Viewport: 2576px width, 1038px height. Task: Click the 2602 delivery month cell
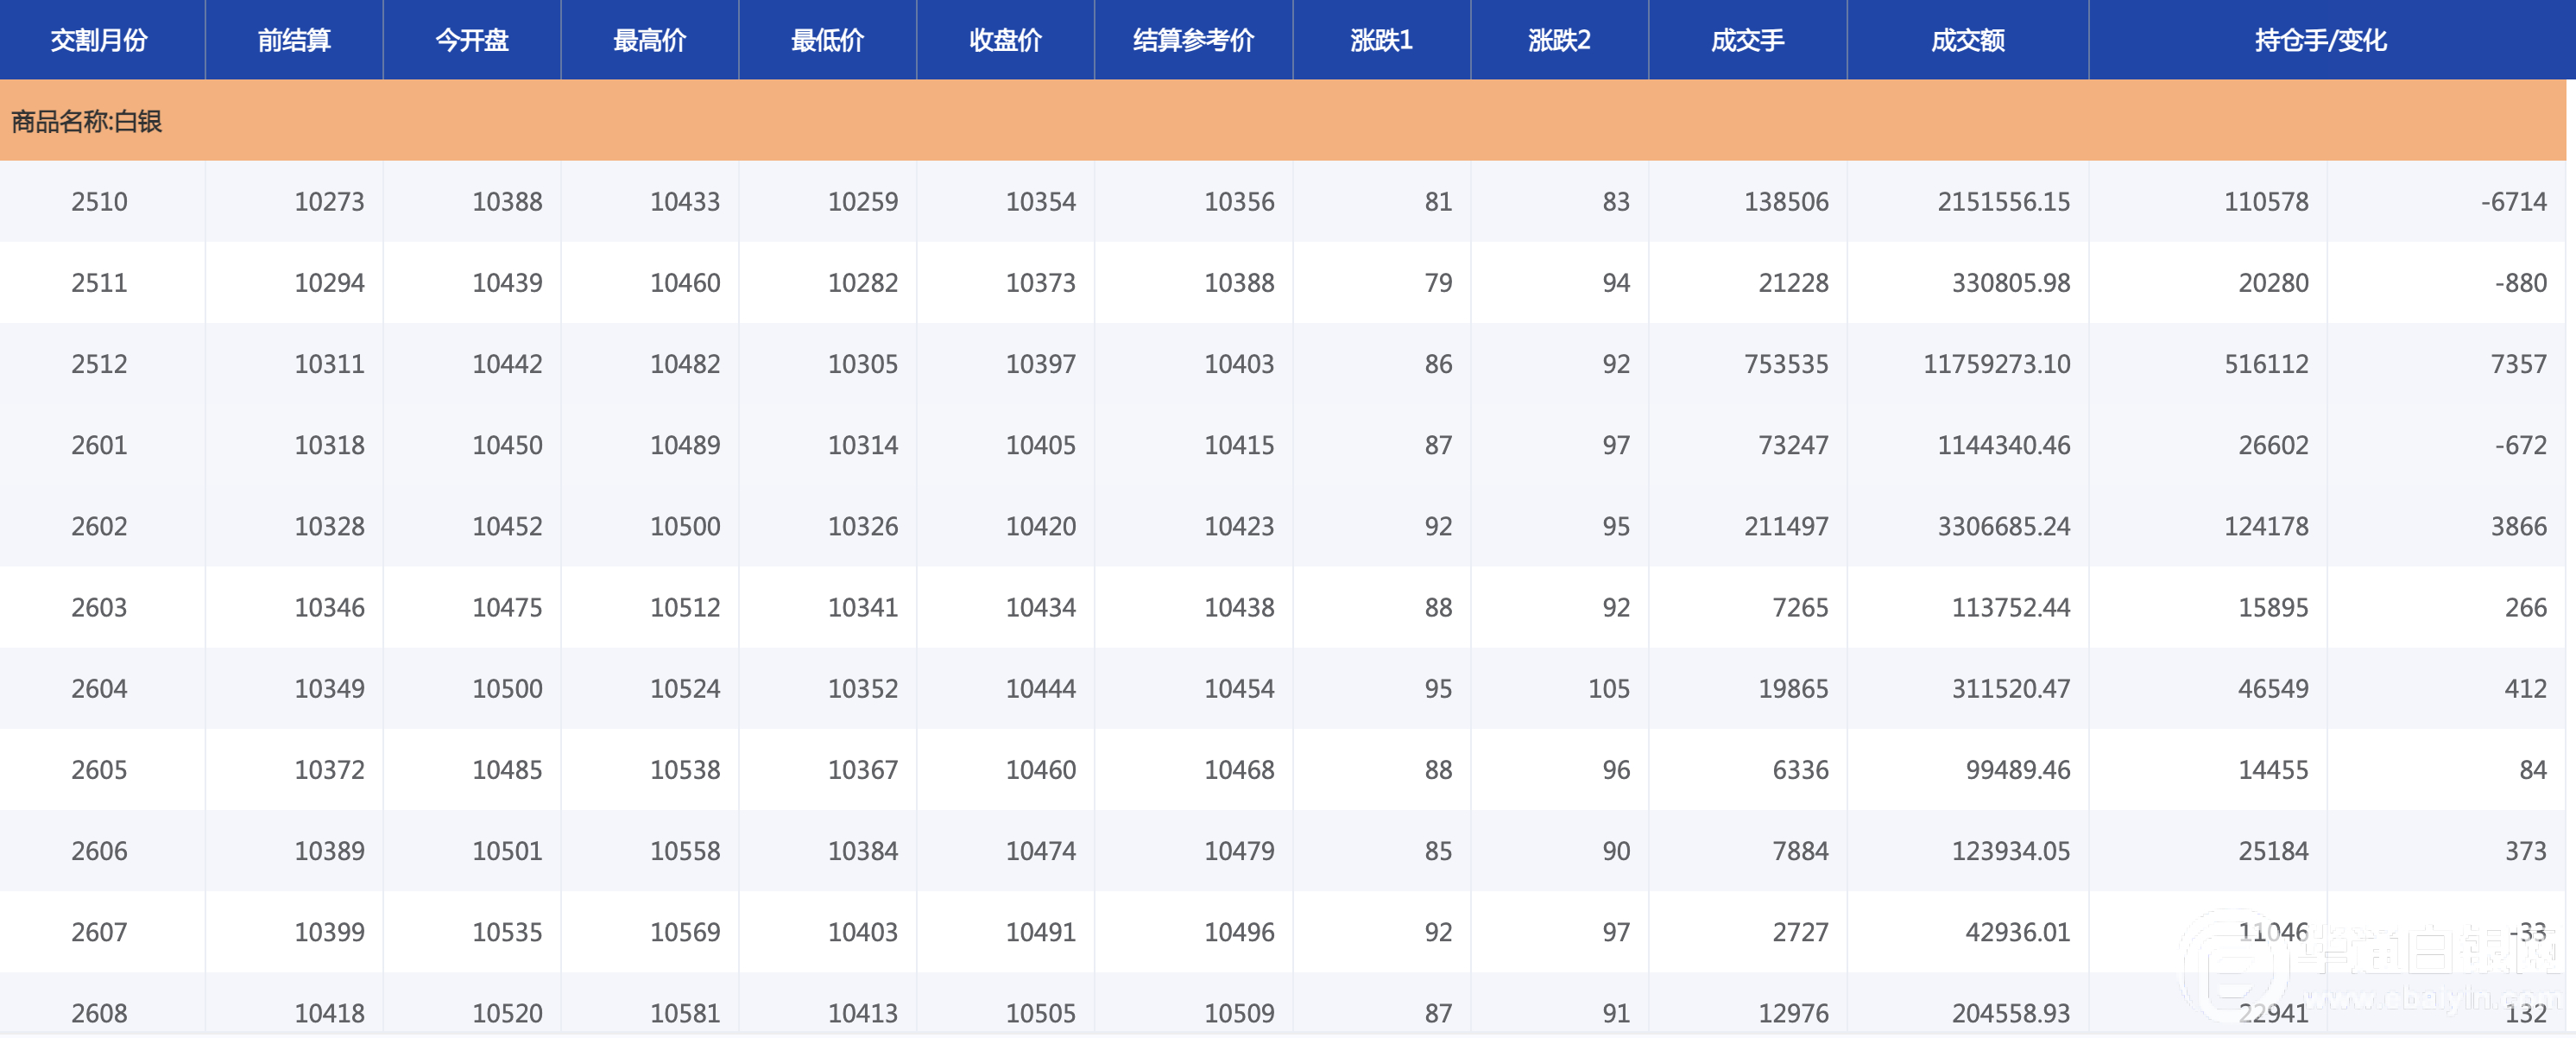[x=99, y=526]
